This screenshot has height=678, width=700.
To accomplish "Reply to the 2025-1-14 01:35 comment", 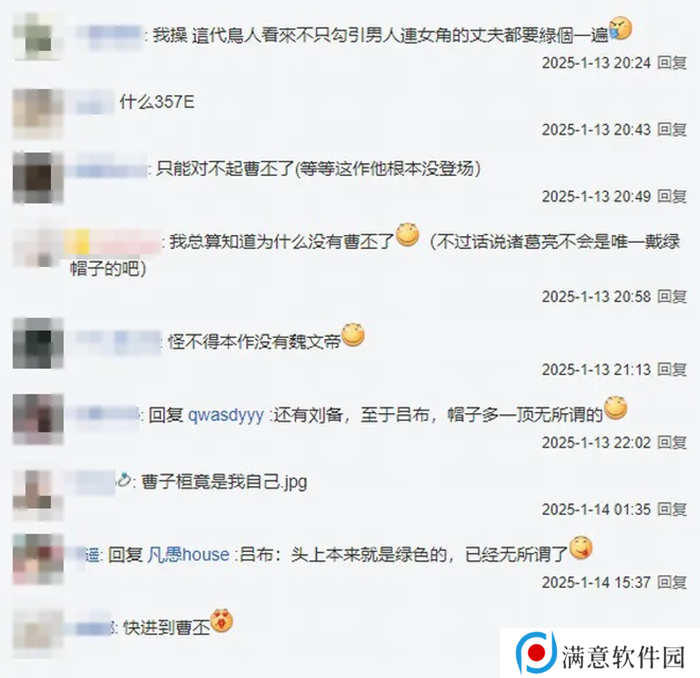I will click(x=672, y=509).
